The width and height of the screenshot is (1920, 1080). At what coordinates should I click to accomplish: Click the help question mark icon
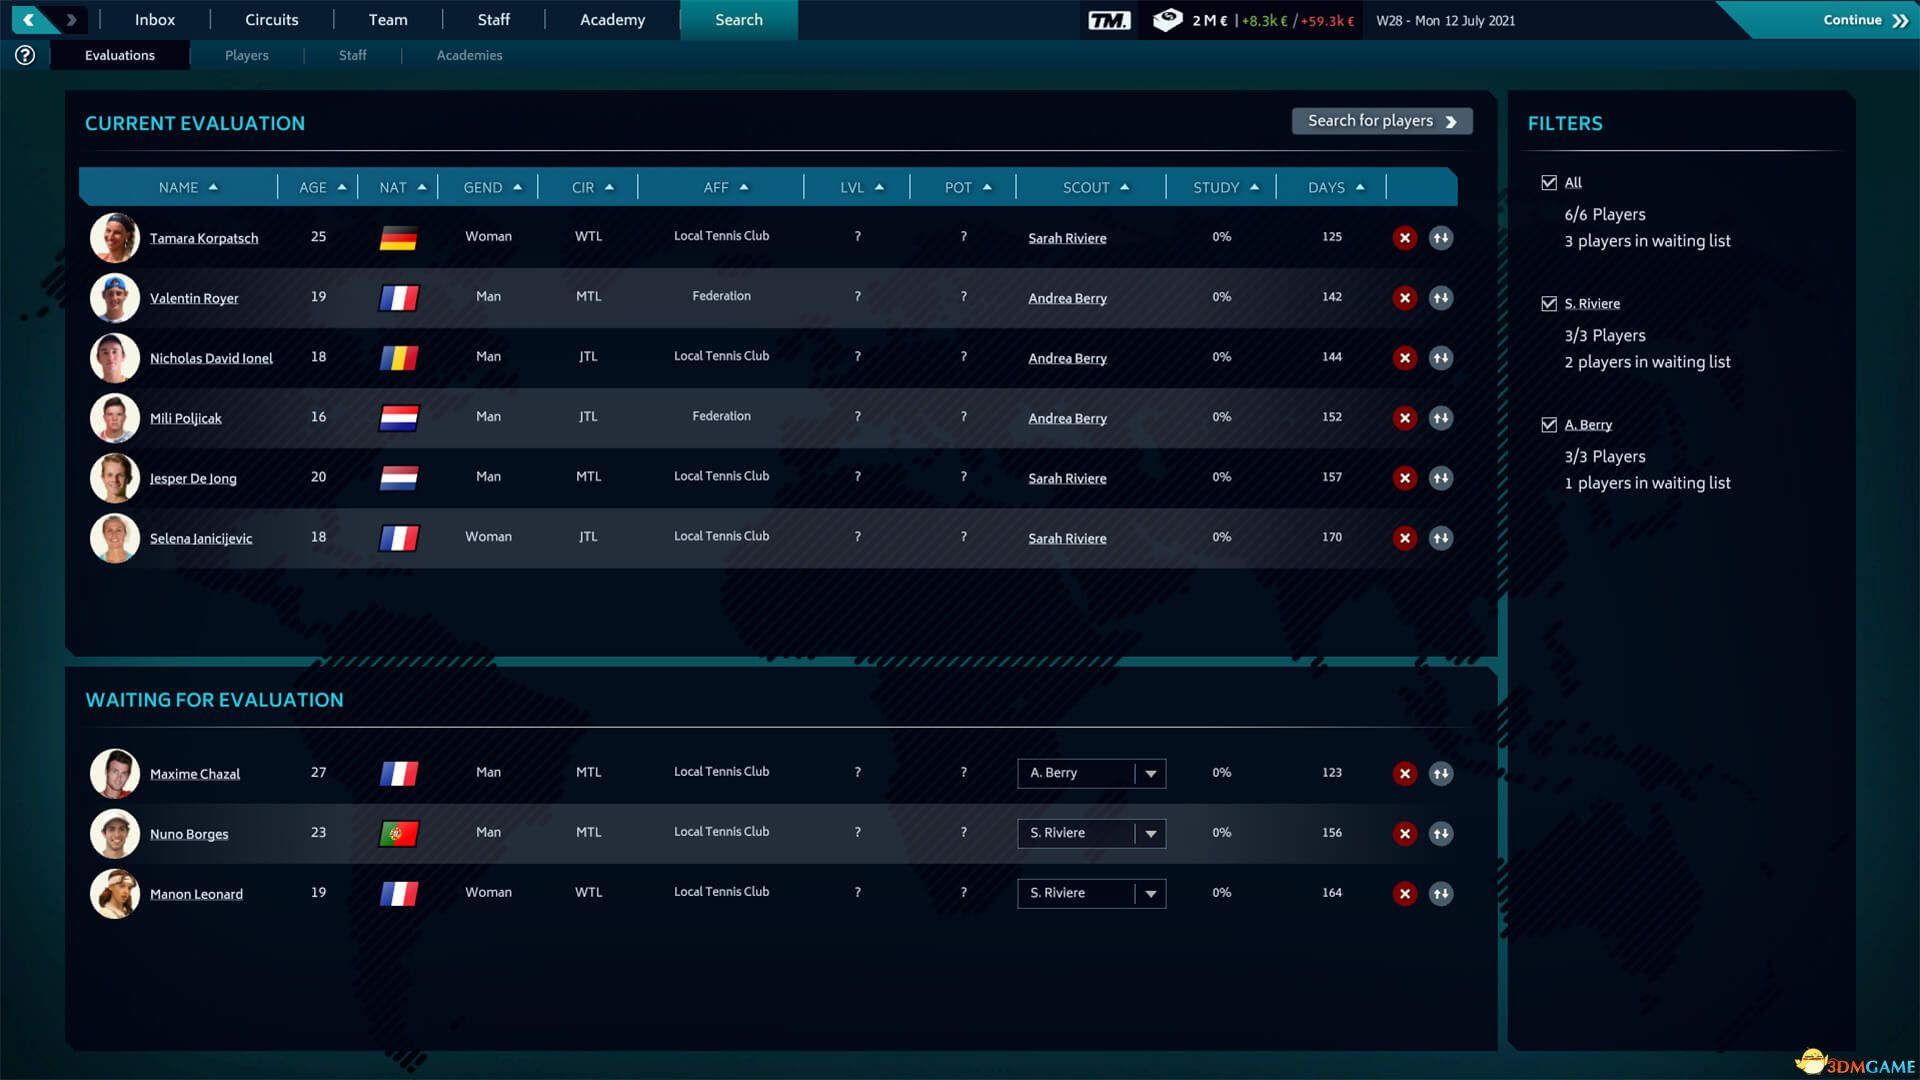coord(25,56)
